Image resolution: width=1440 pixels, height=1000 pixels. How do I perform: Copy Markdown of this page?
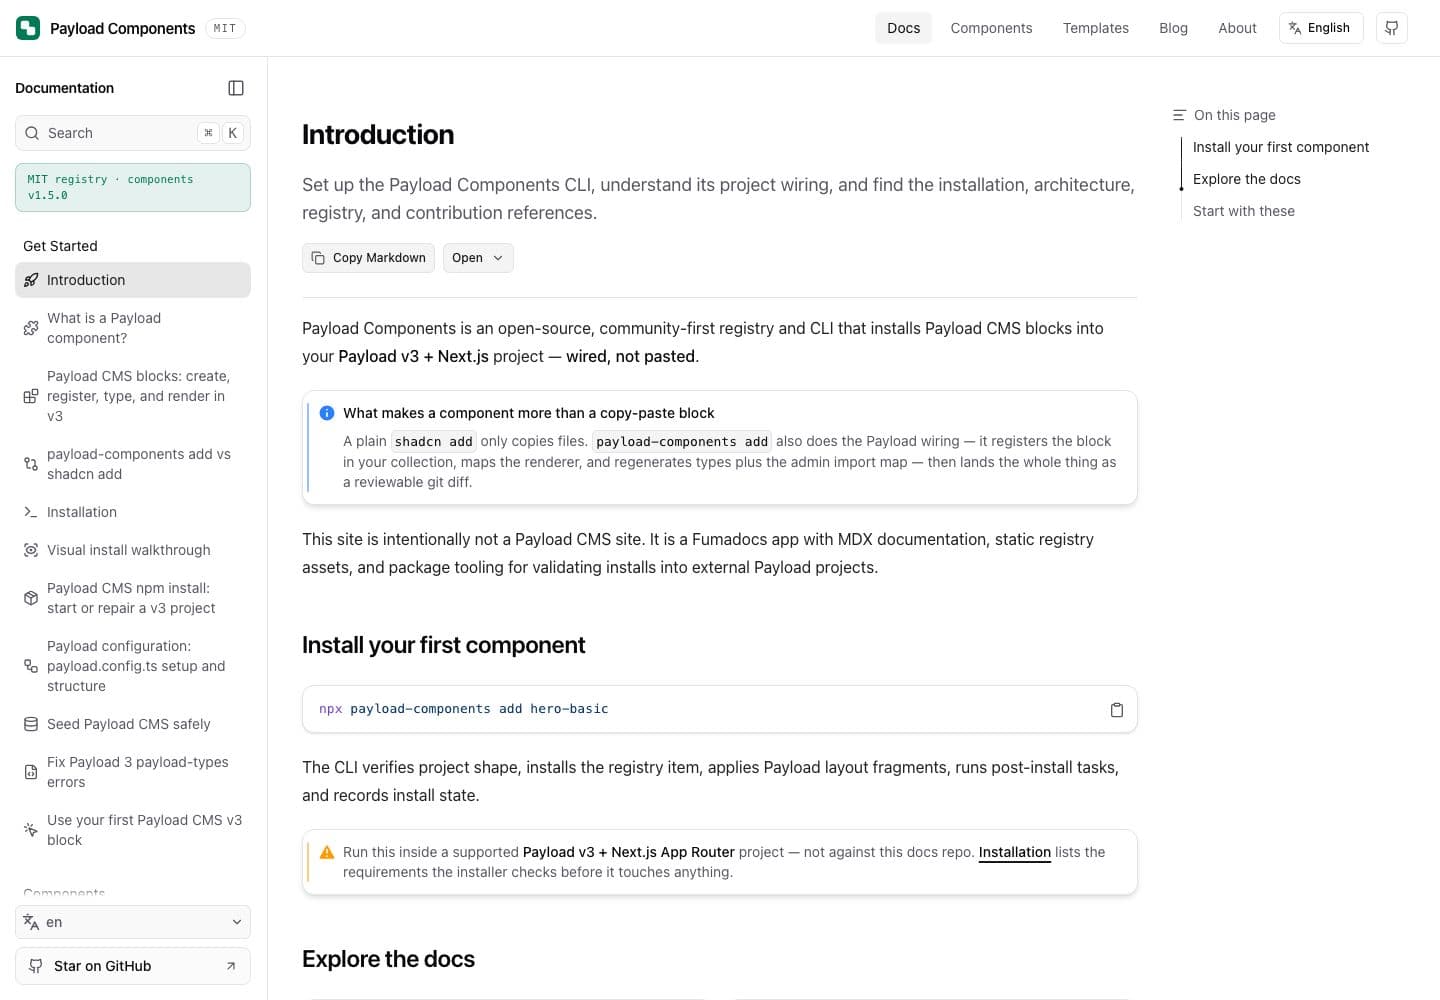coord(368,258)
